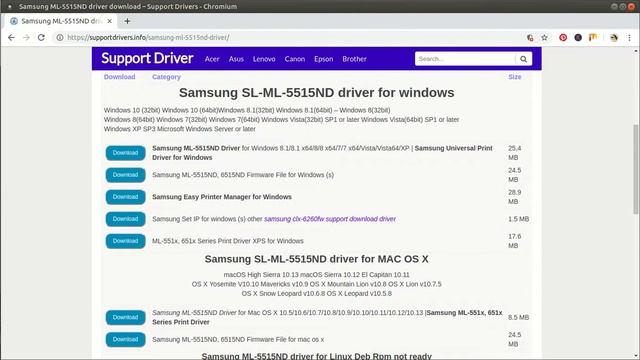Click the 17.6 MB size value
The image size is (640, 360).
coord(515,241)
